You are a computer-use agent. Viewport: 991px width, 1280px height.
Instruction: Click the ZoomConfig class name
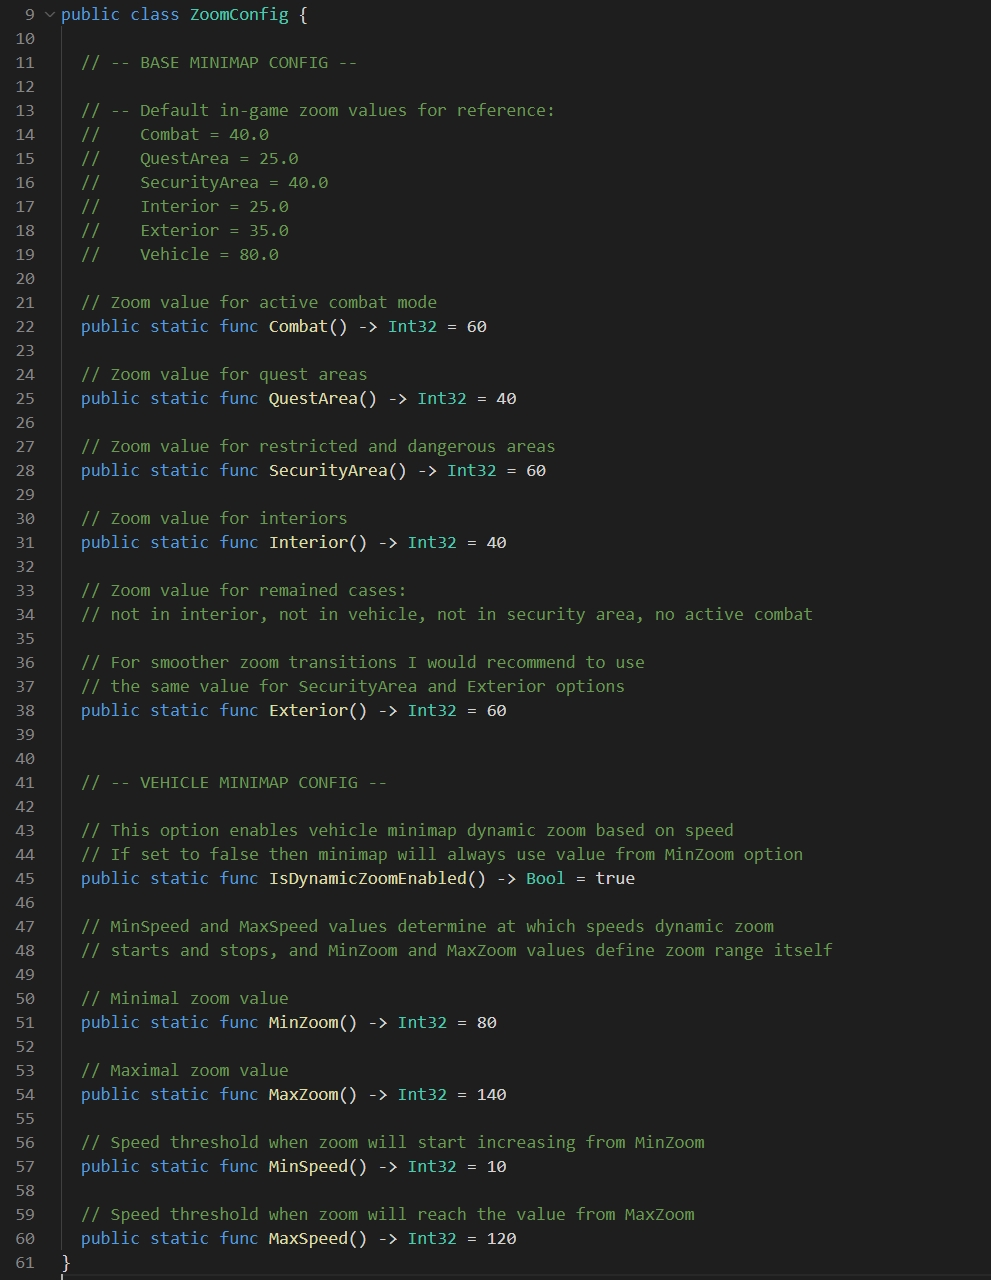pyautogui.click(x=238, y=15)
